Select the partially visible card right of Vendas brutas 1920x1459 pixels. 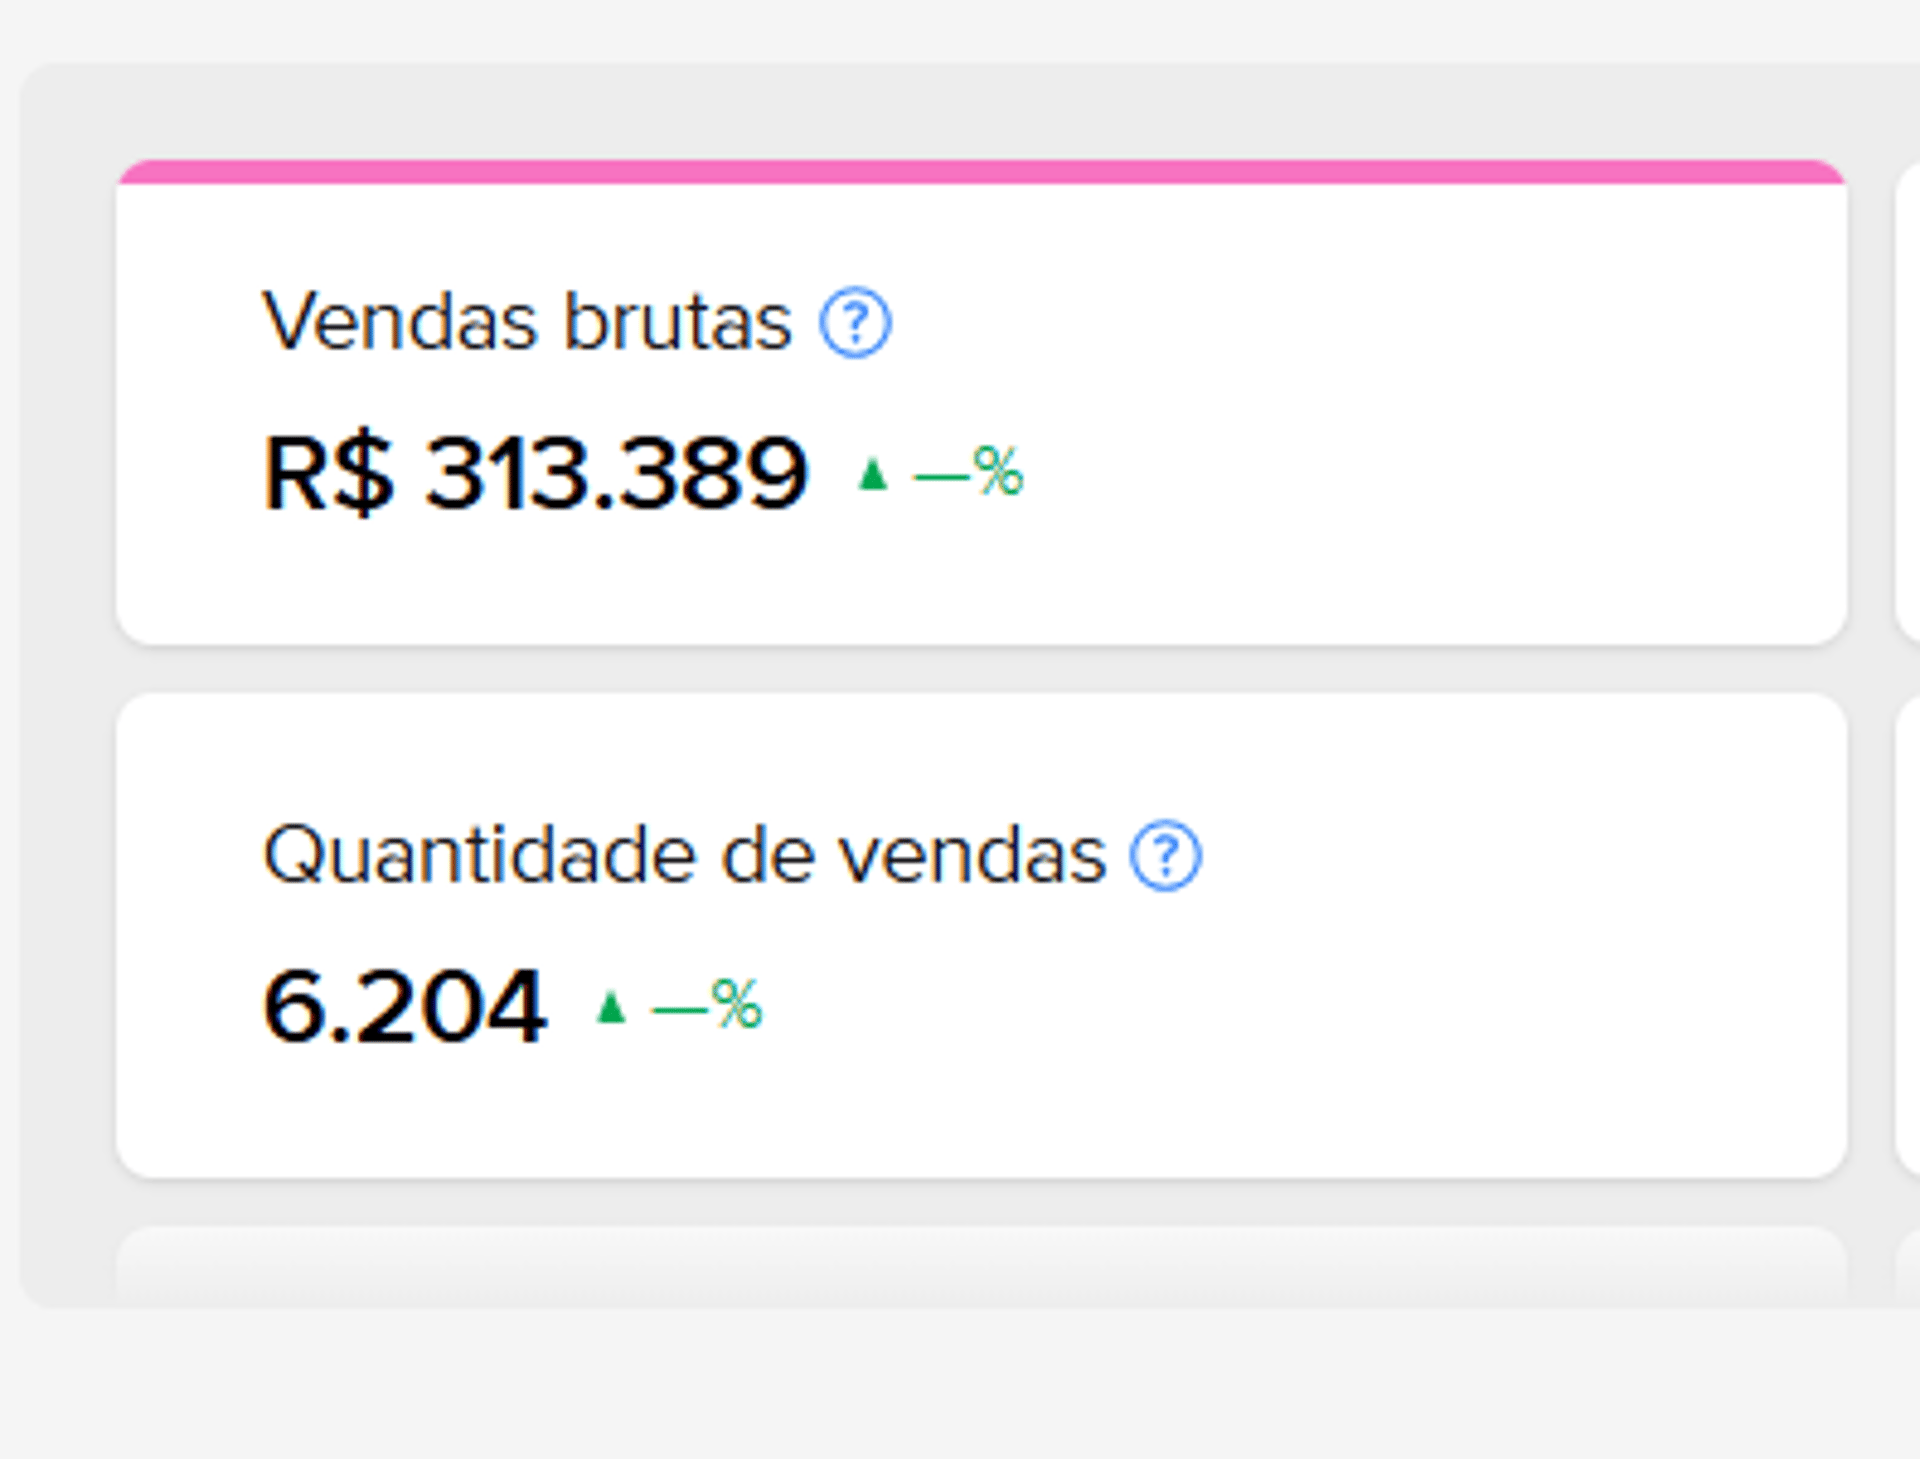[1907, 402]
